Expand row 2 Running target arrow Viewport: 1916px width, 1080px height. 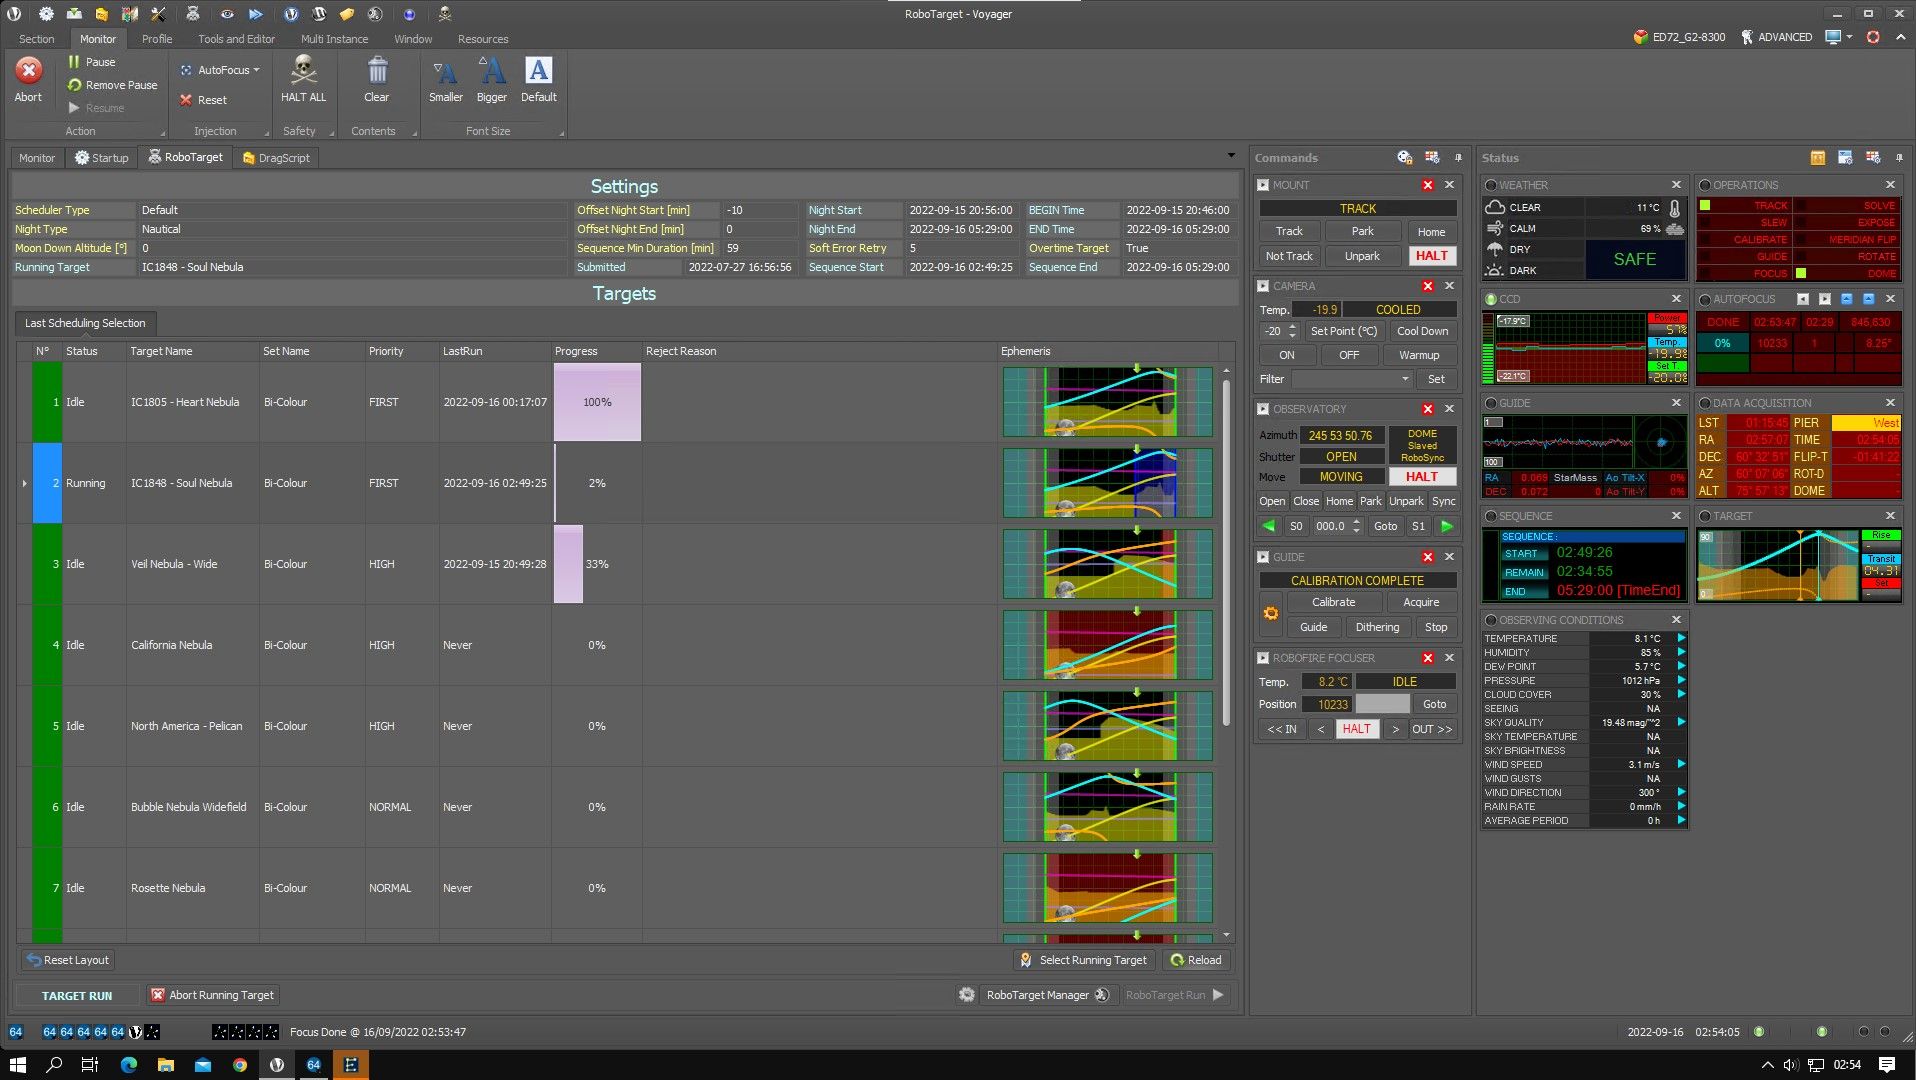click(24, 483)
